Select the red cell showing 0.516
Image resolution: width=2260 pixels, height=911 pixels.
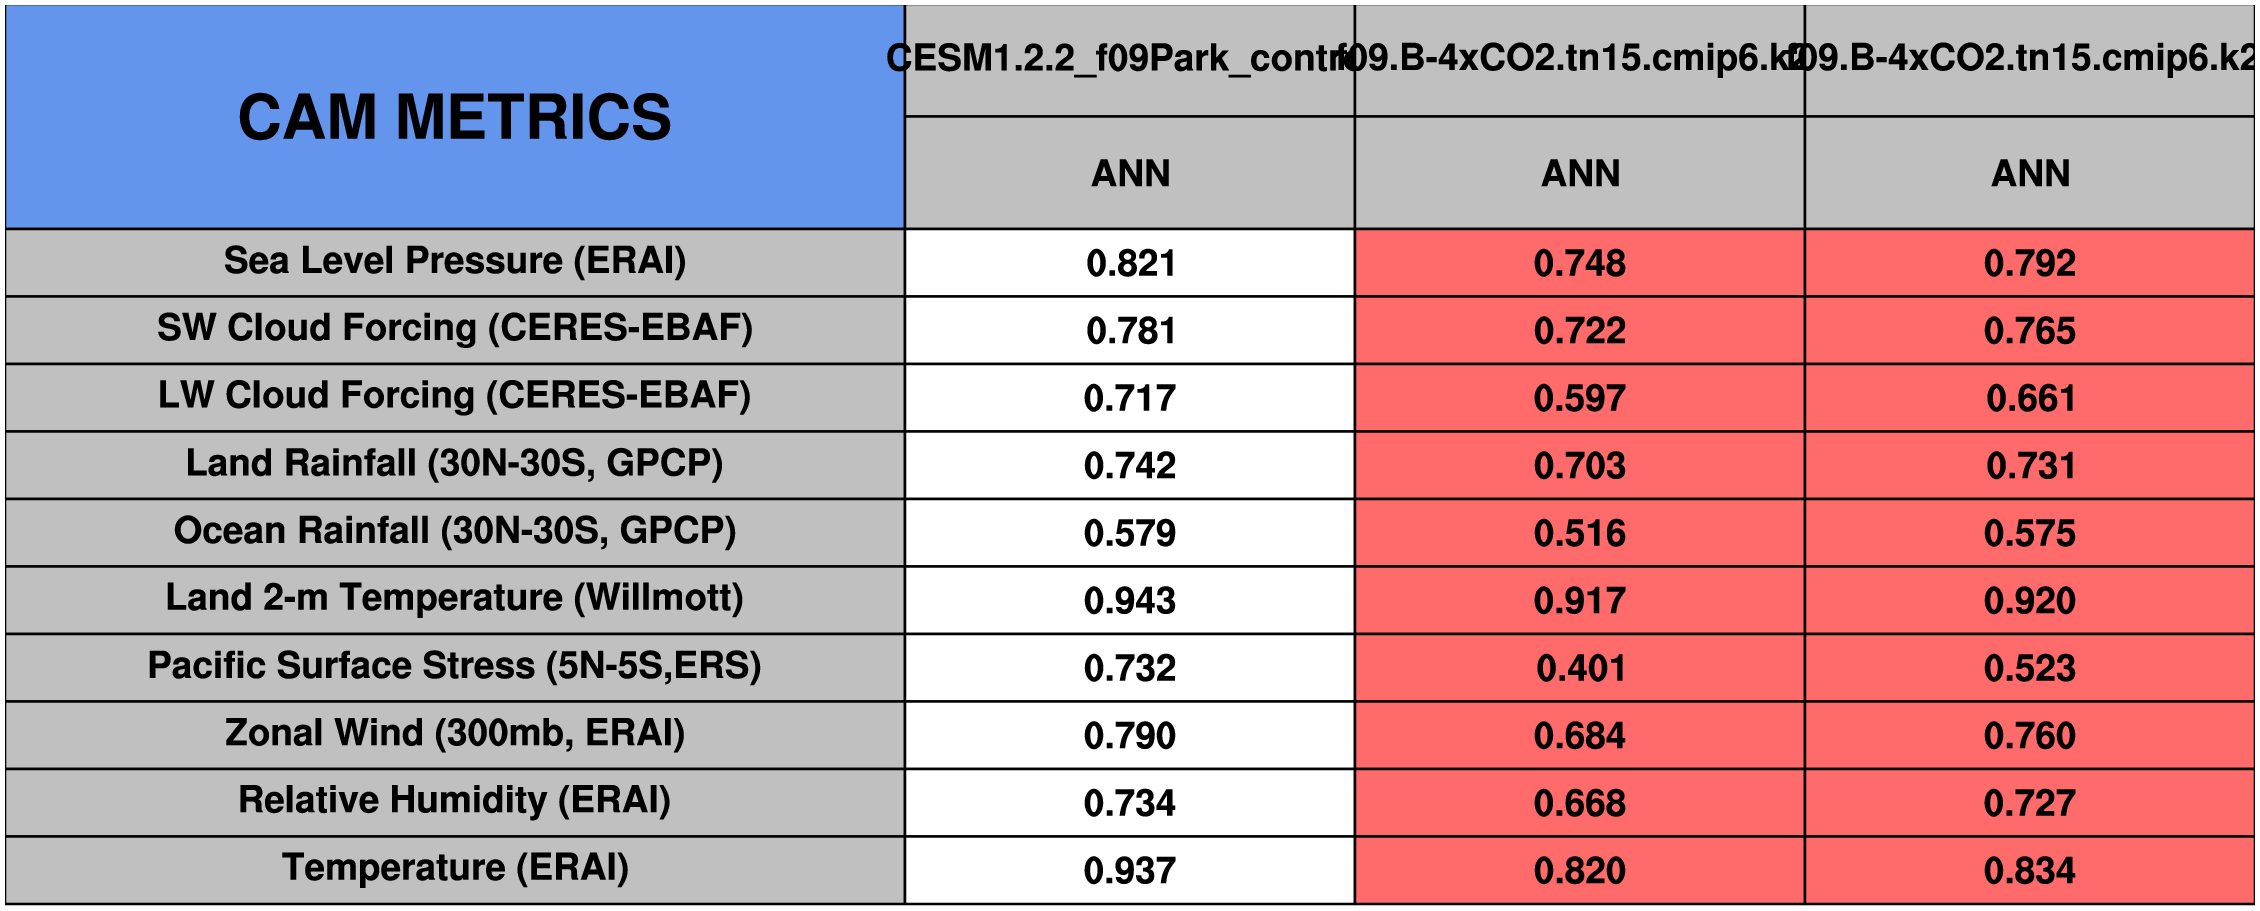coord(1580,533)
